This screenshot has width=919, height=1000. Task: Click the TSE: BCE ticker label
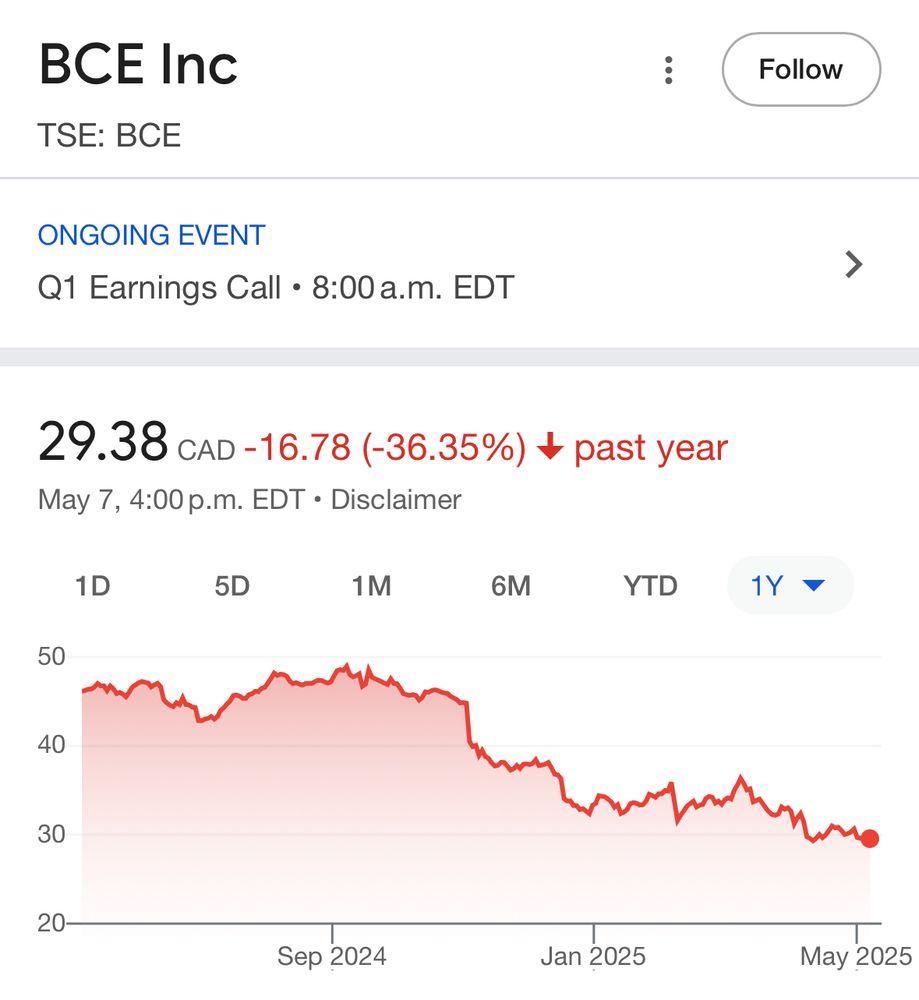tap(109, 135)
